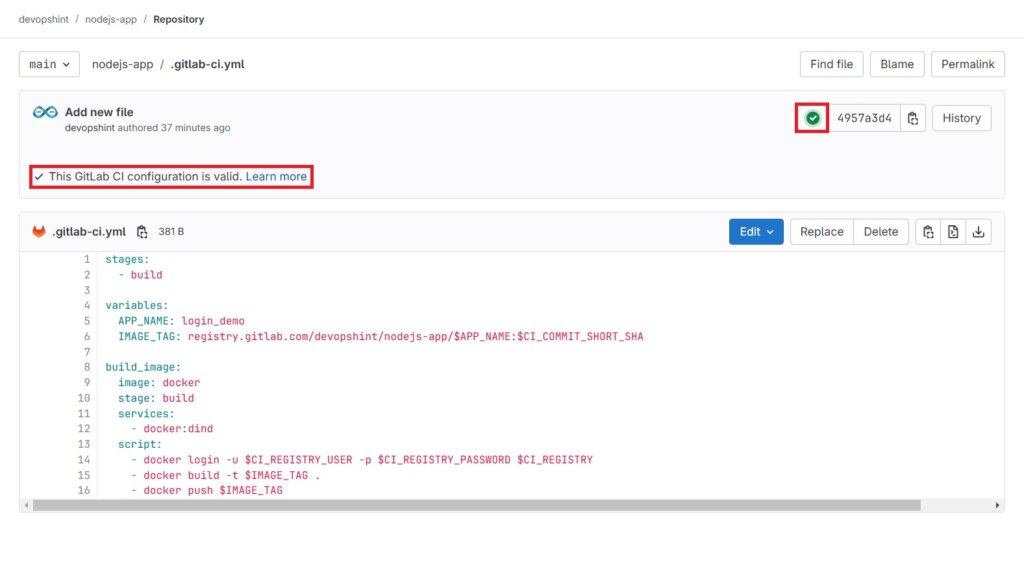Click the '- docker:dind' service line
The width and height of the screenshot is (1024, 588).
click(172, 429)
